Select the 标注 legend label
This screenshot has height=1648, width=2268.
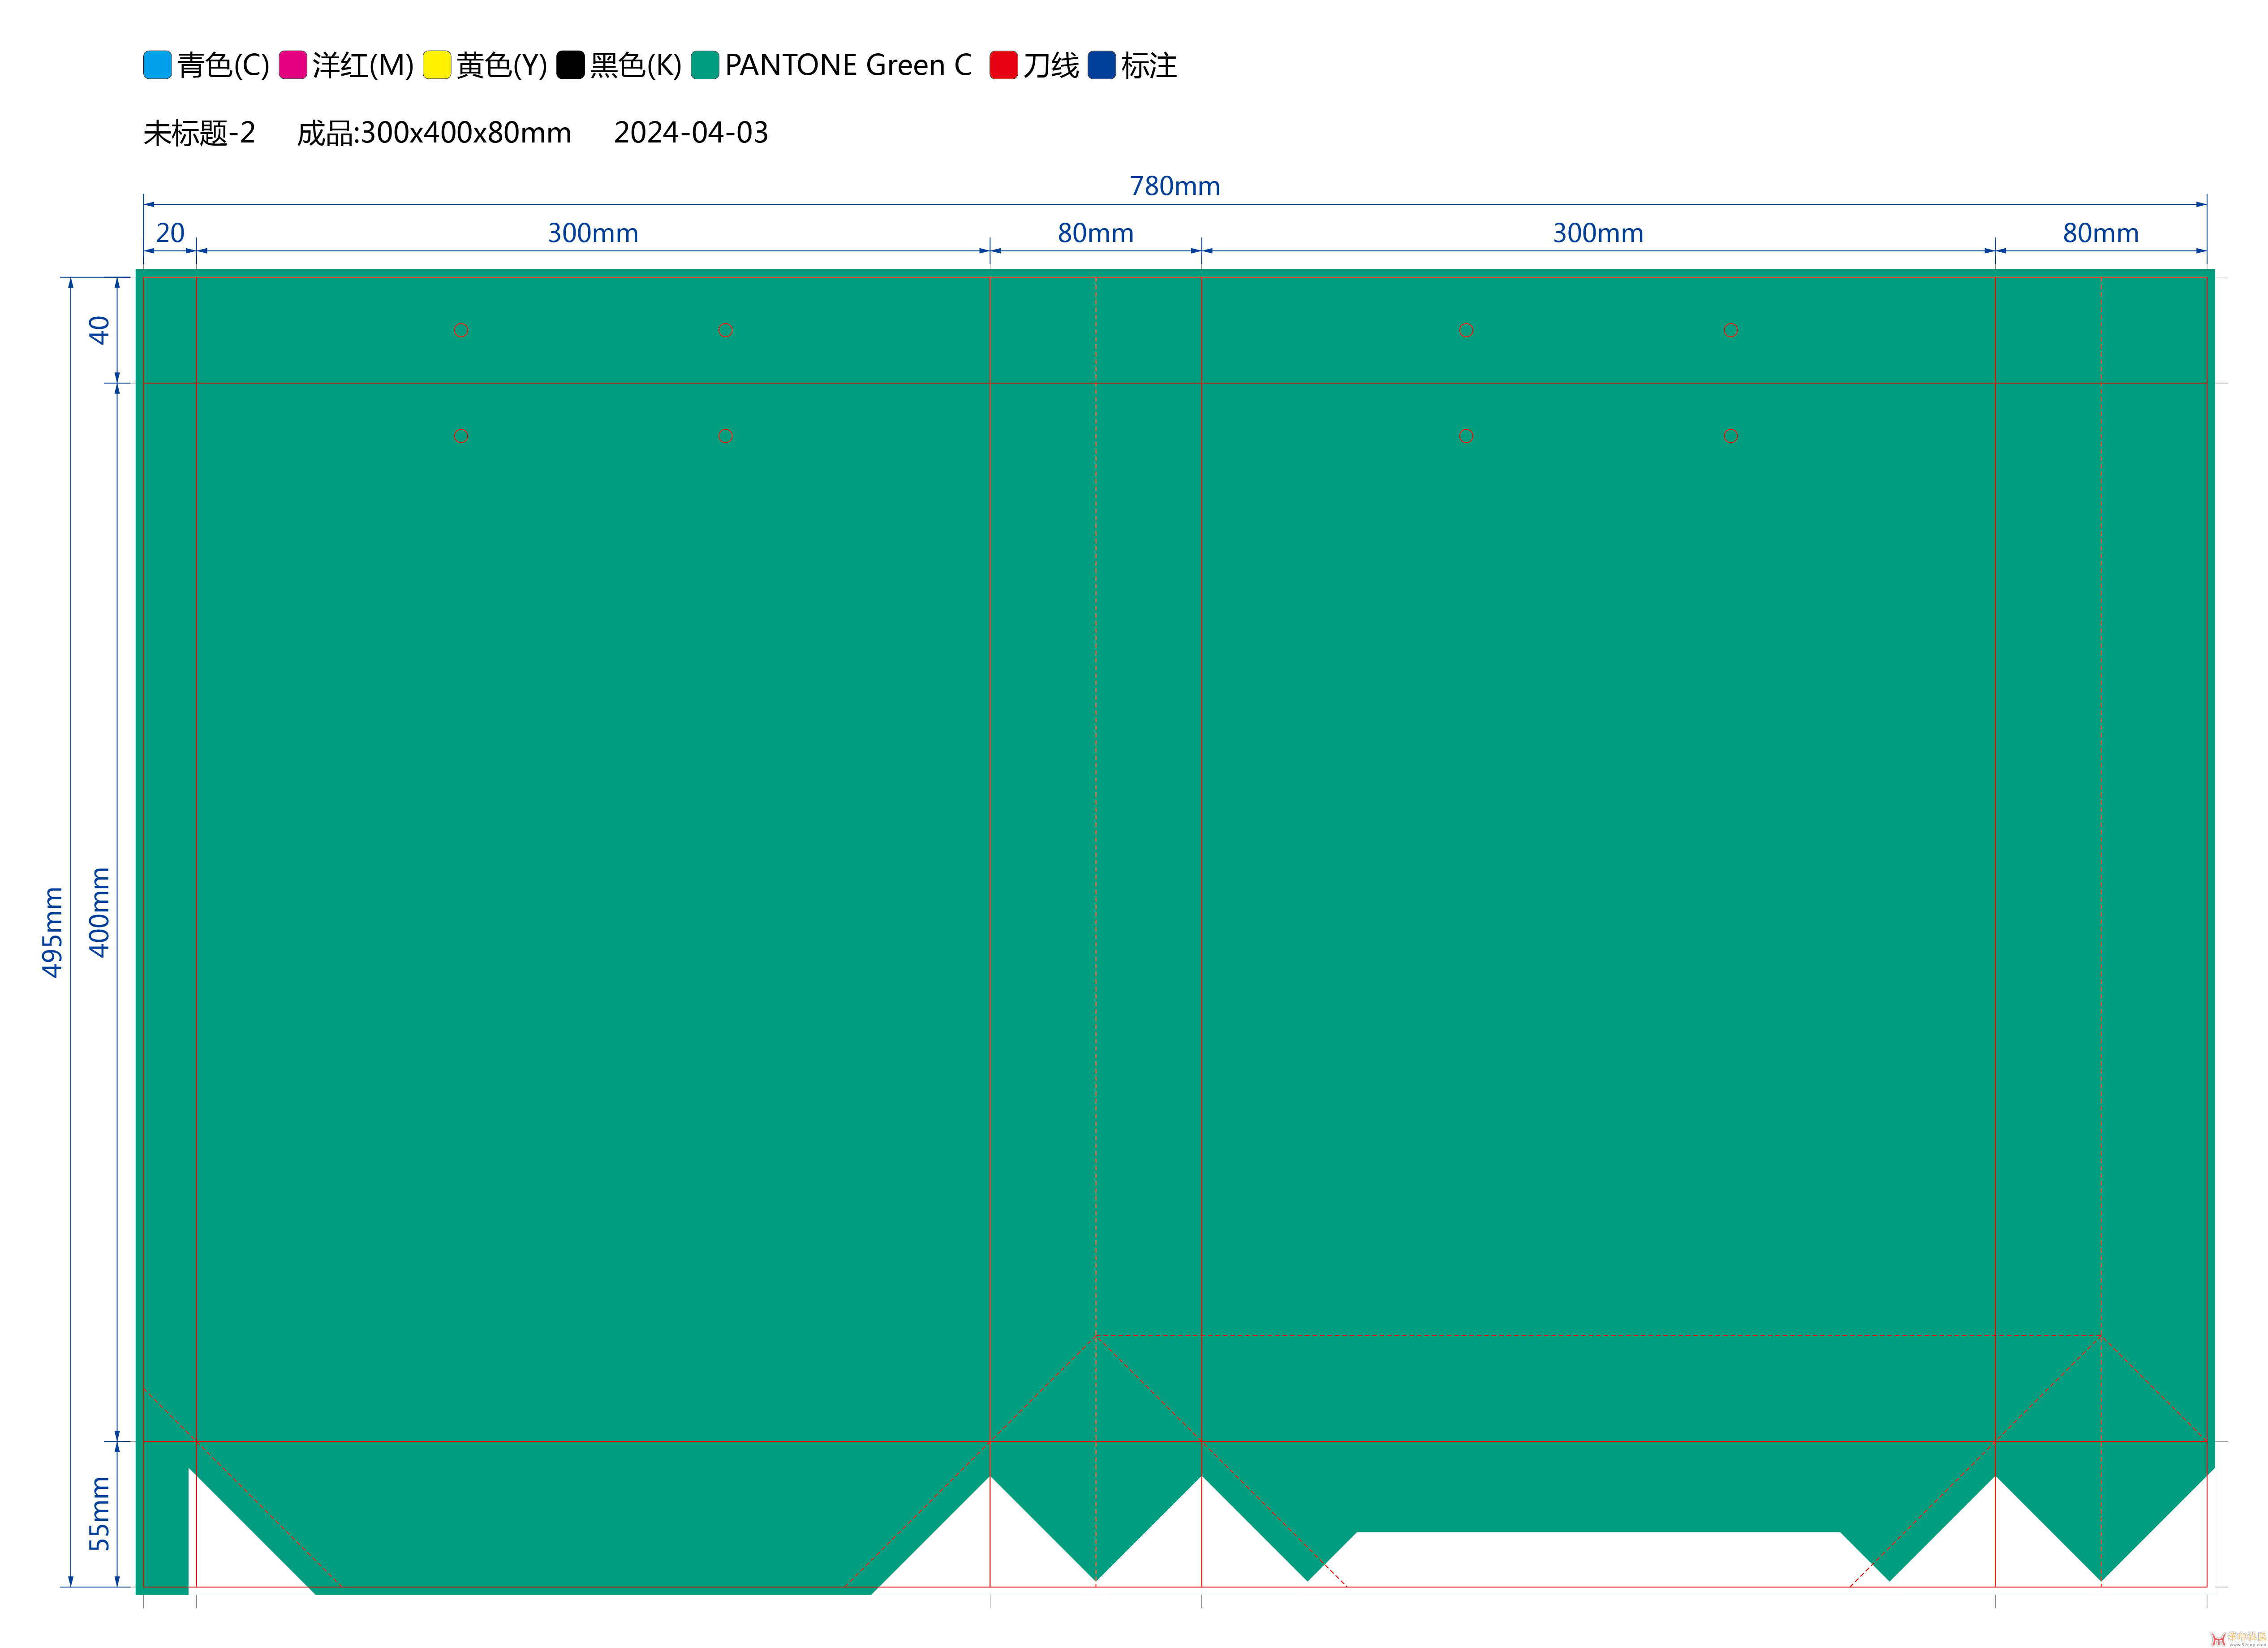pos(1149,66)
